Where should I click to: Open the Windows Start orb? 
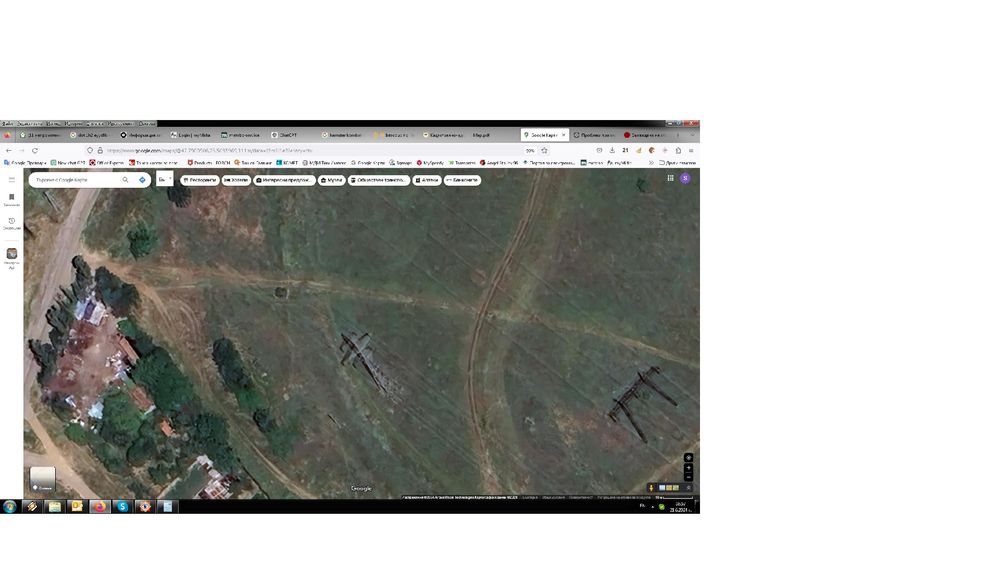10,506
